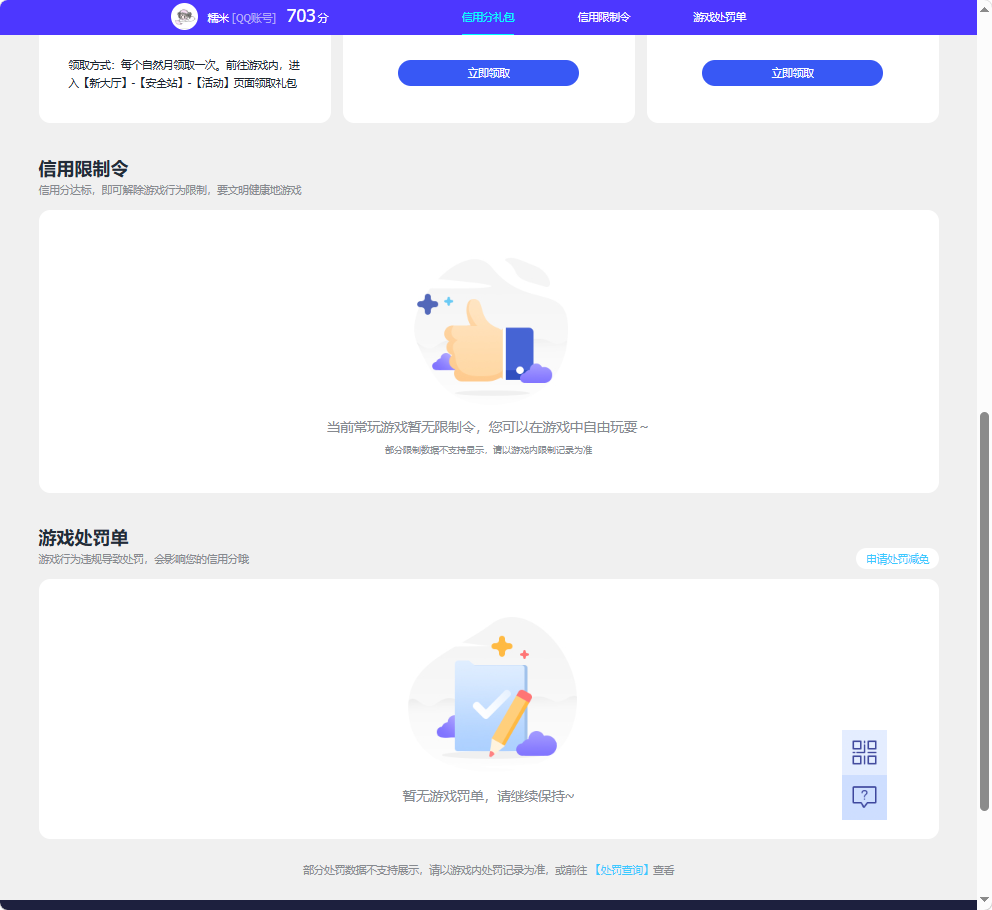
Task: Click the thumbs-up illustration
Action: click(x=490, y=327)
